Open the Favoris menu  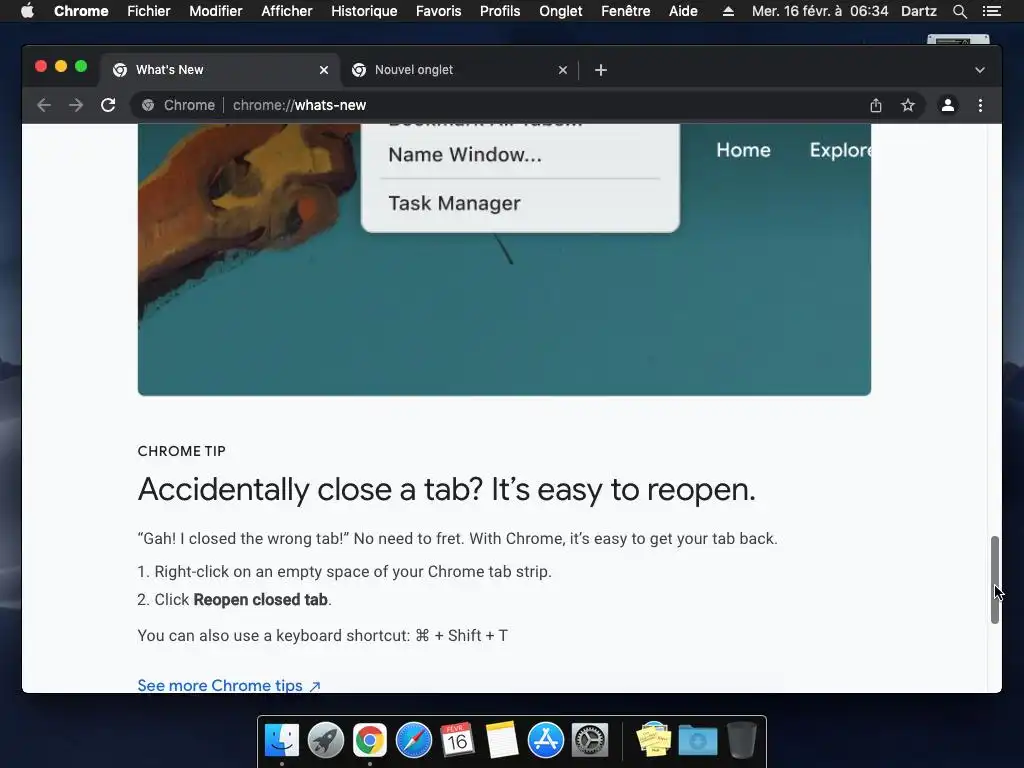[x=438, y=11]
